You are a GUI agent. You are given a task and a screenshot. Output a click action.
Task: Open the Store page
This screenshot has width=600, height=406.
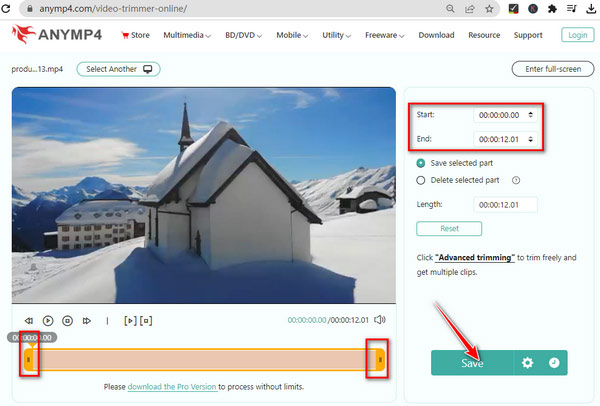[x=135, y=35]
